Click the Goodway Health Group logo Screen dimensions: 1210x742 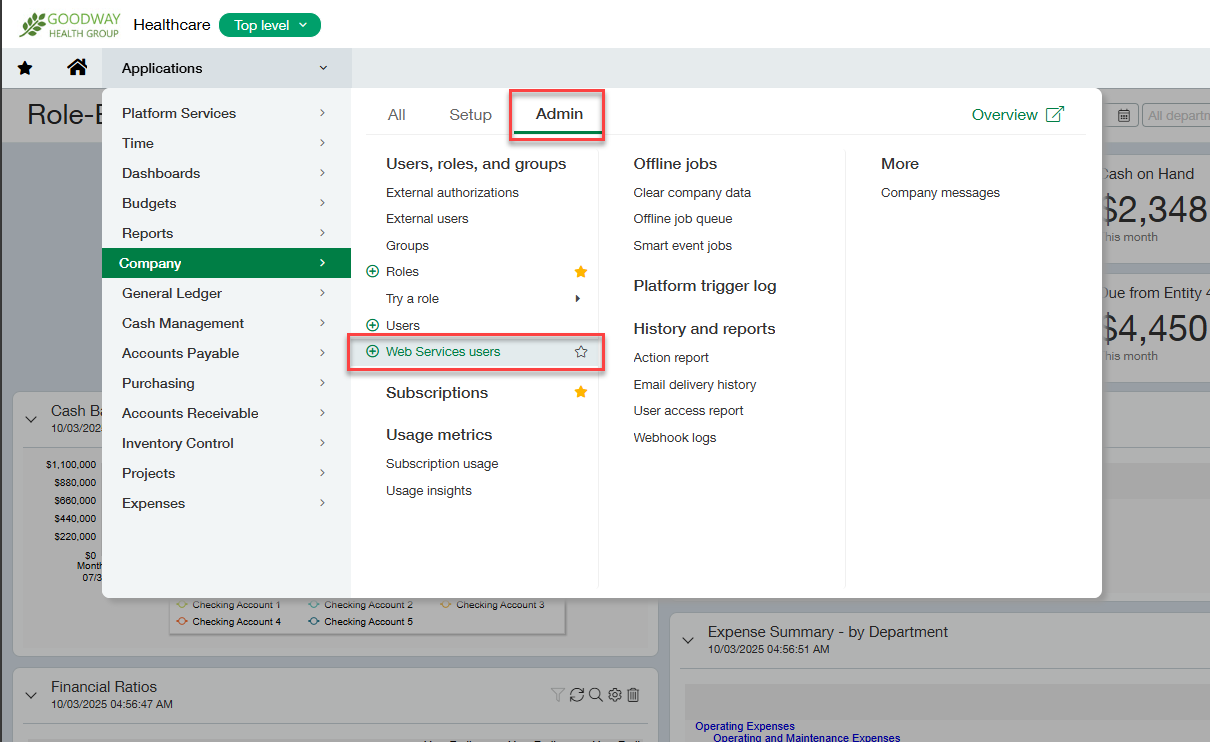tap(70, 25)
